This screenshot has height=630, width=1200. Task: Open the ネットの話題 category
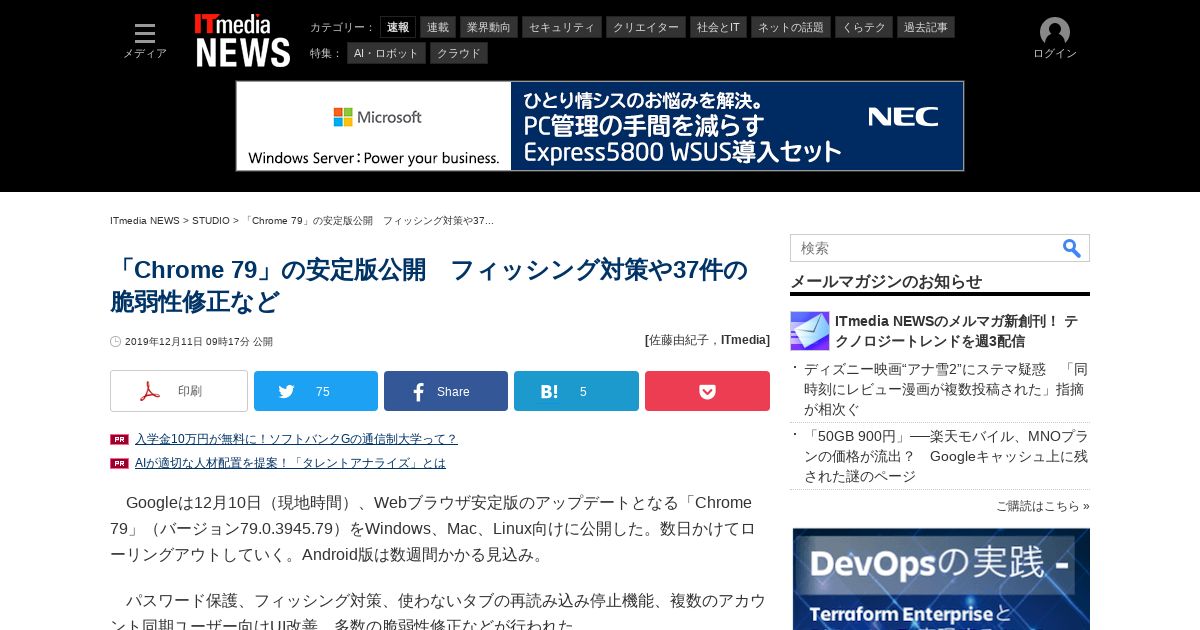tap(791, 27)
